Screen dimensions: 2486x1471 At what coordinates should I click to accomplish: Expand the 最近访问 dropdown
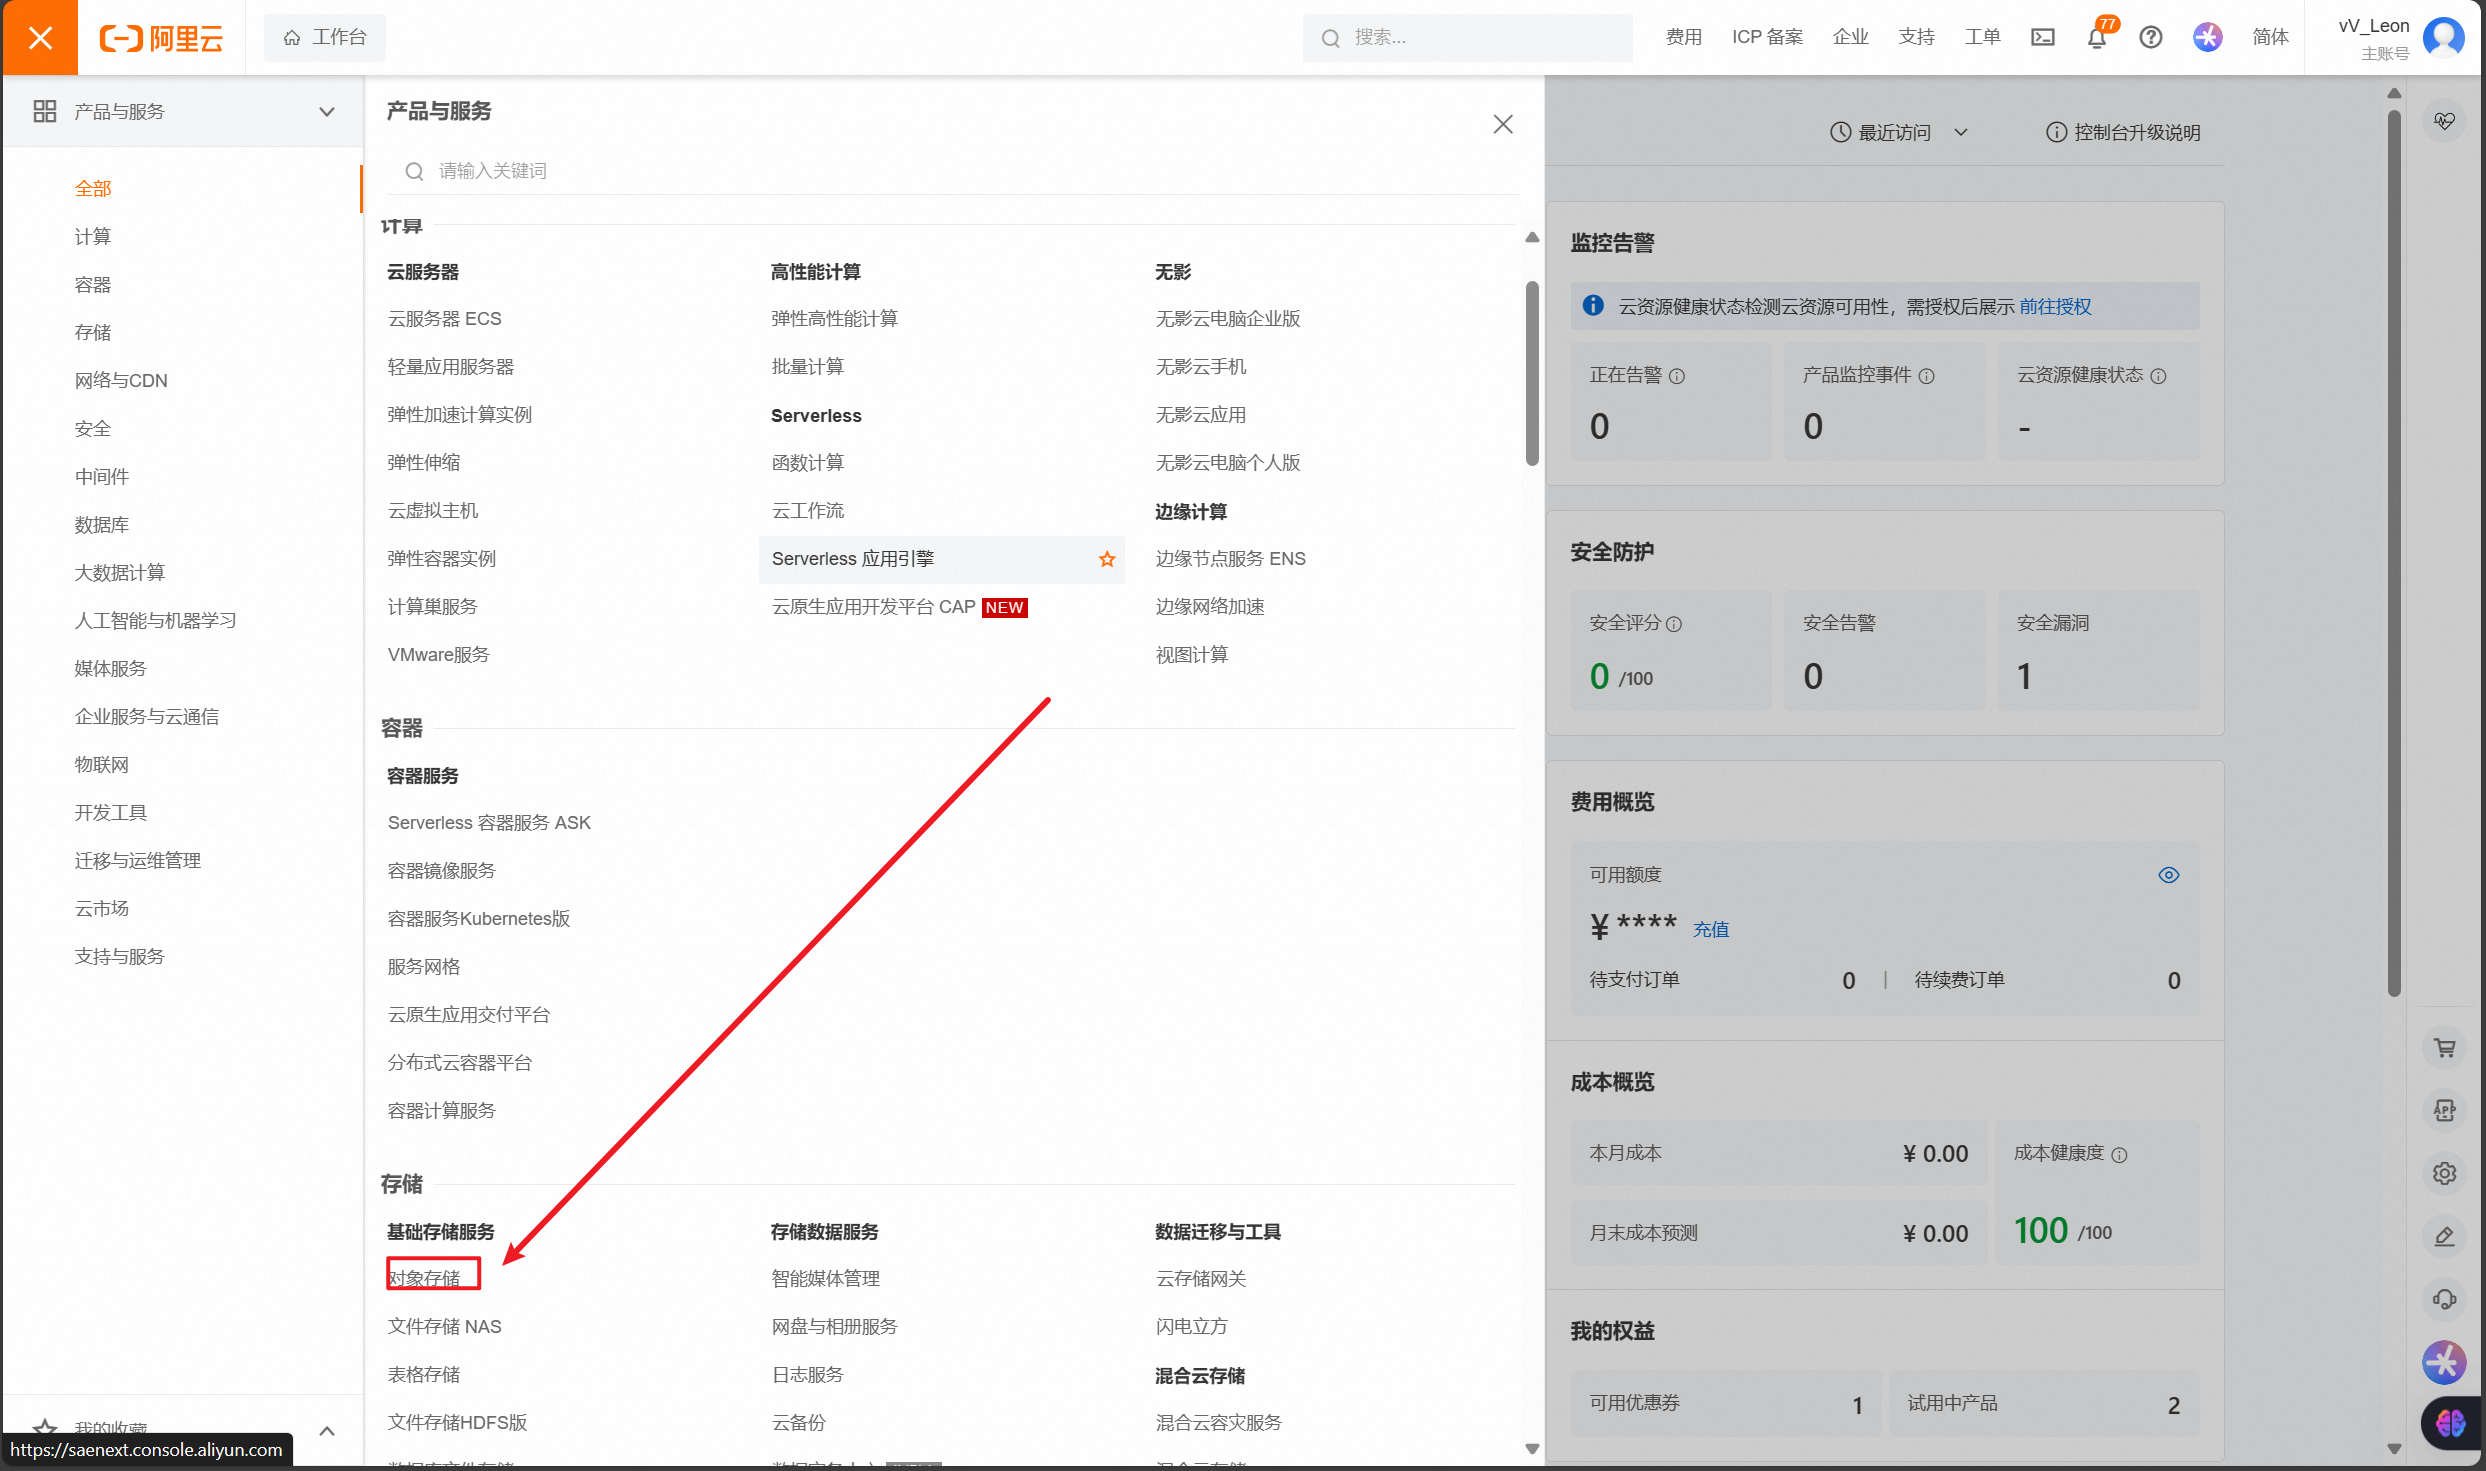(1898, 132)
